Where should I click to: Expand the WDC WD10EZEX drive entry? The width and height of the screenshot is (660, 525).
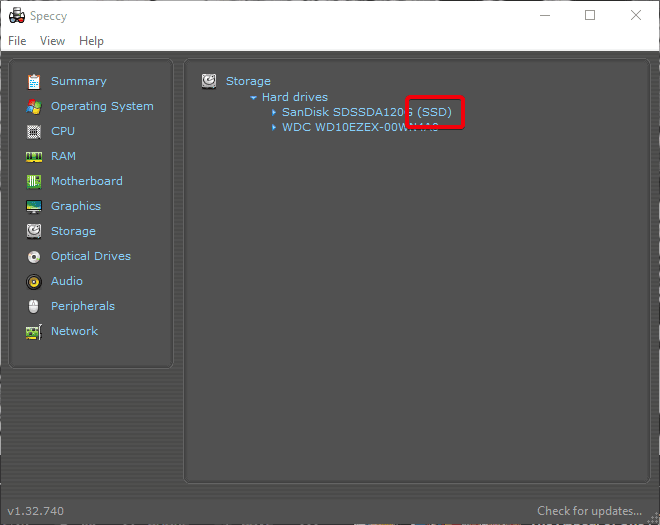tap(274, 127)
